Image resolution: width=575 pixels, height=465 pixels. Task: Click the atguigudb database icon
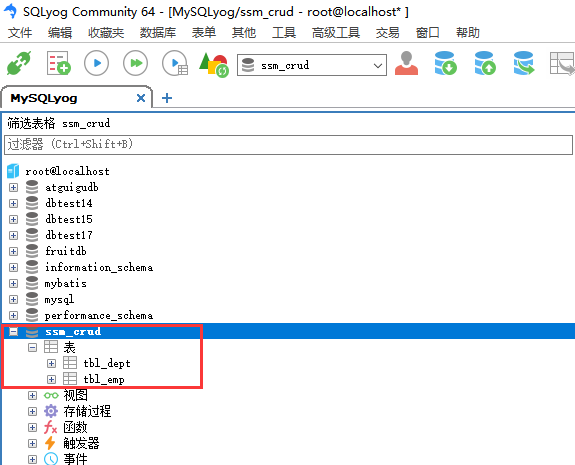[32, 187]
